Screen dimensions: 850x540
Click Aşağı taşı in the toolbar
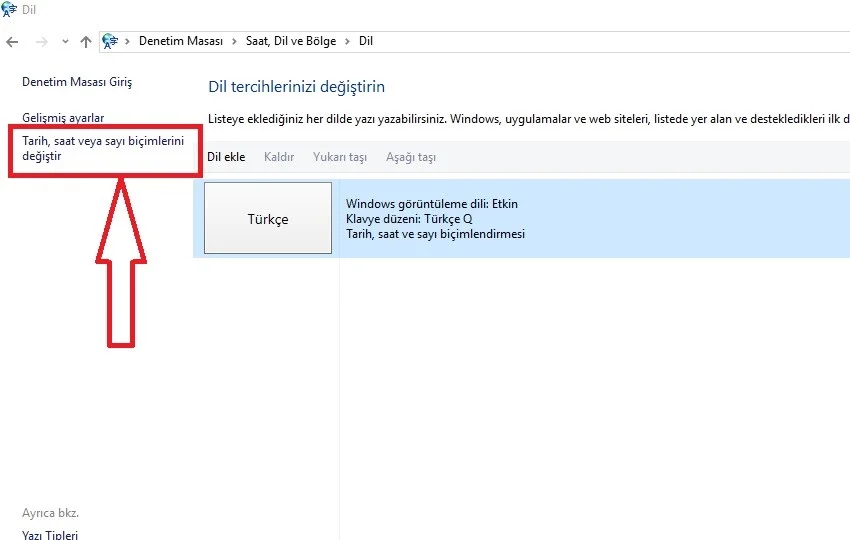[410, 157]
